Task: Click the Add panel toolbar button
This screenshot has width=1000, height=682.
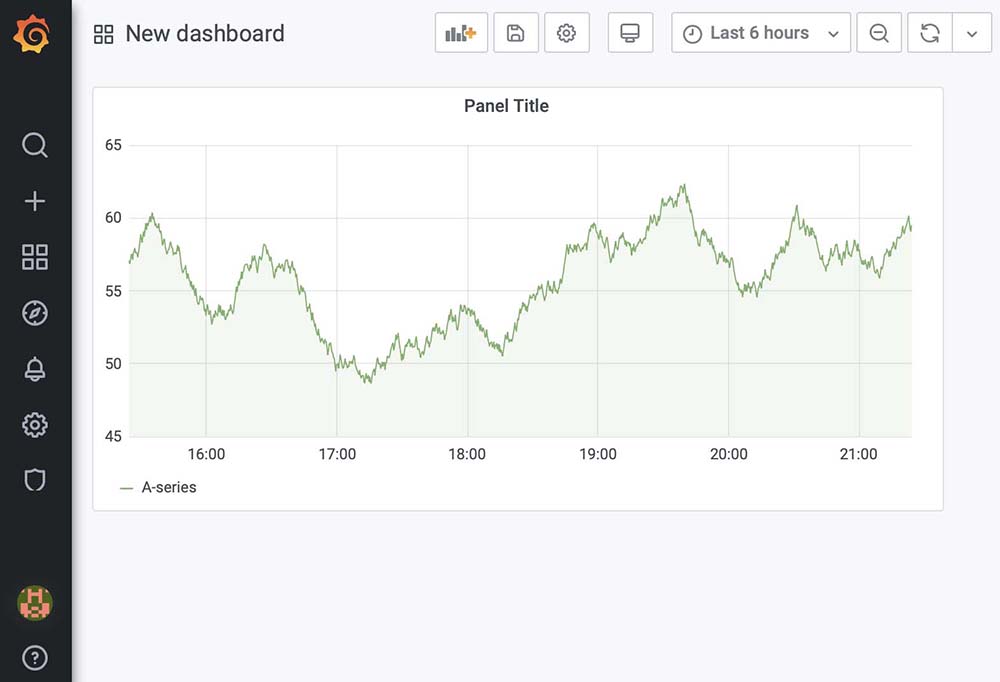Action: [461, 33]
